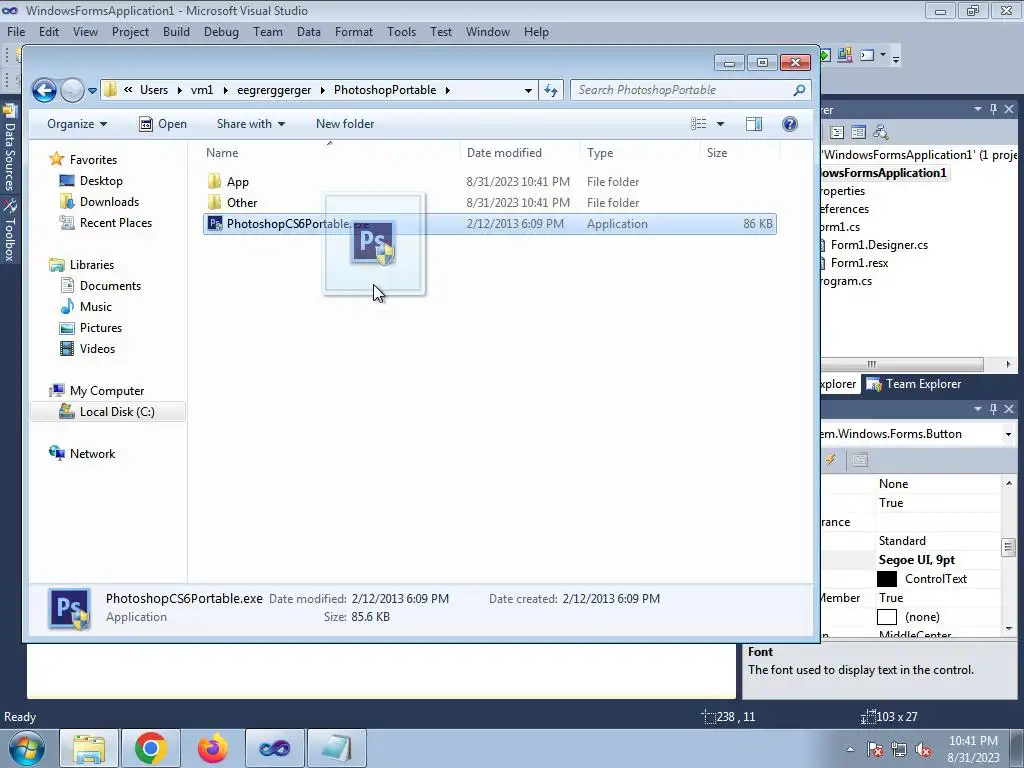The image size is (1024, 768).
Task: Show Events lightning icon in Properties
Action: 831,460
